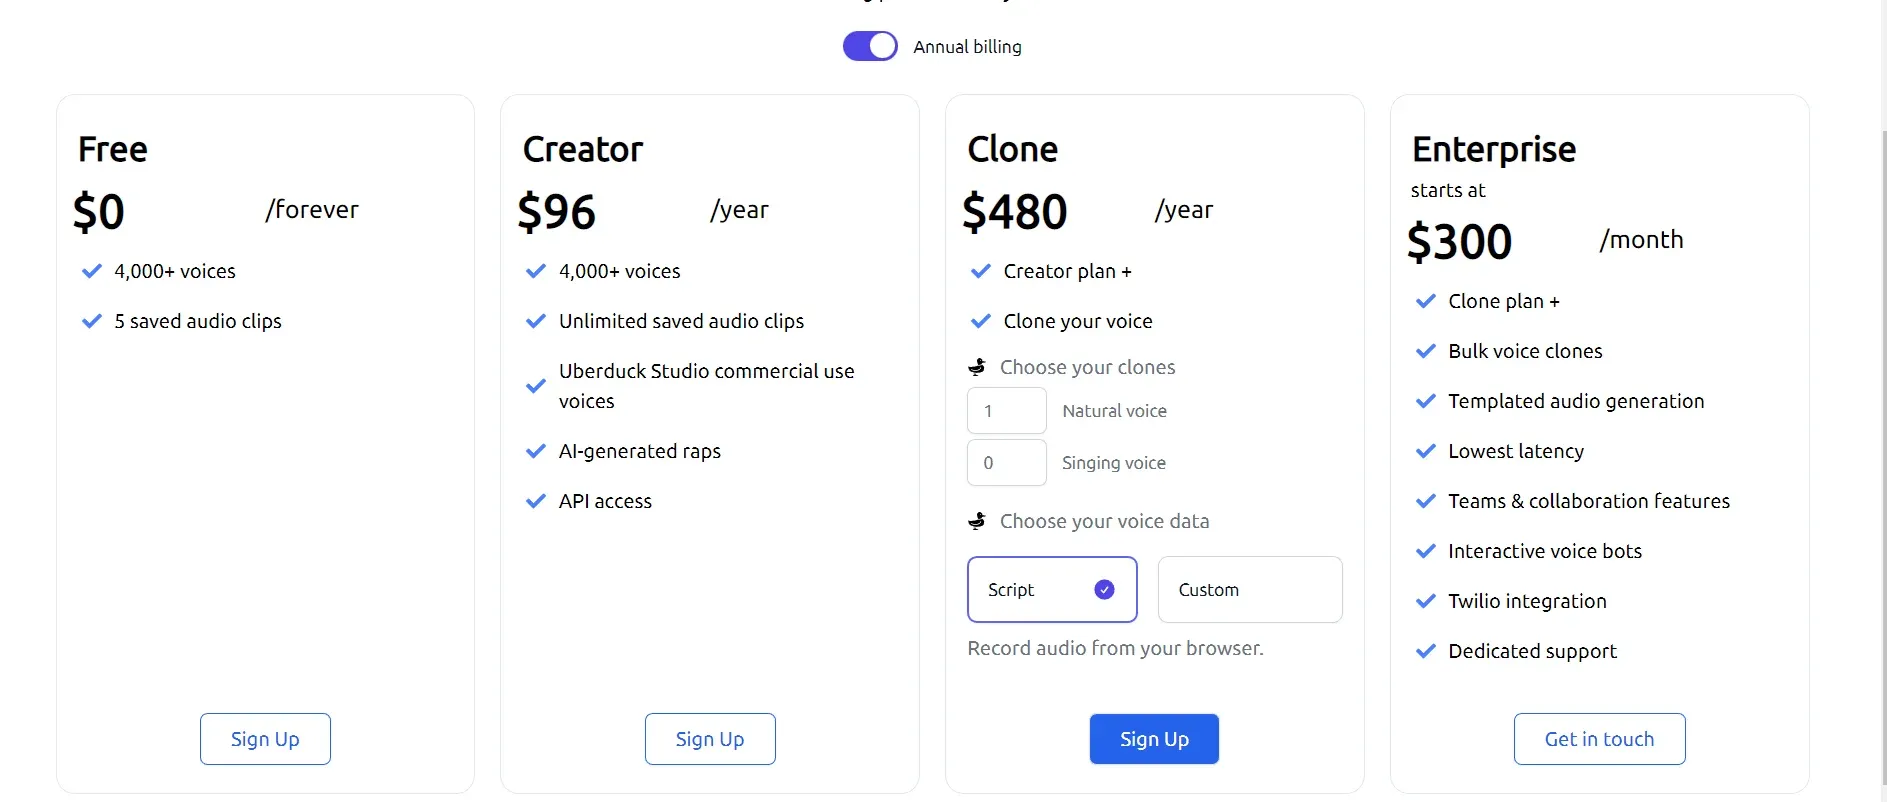Click Get in touch for Enterprise

point(1599,739)
